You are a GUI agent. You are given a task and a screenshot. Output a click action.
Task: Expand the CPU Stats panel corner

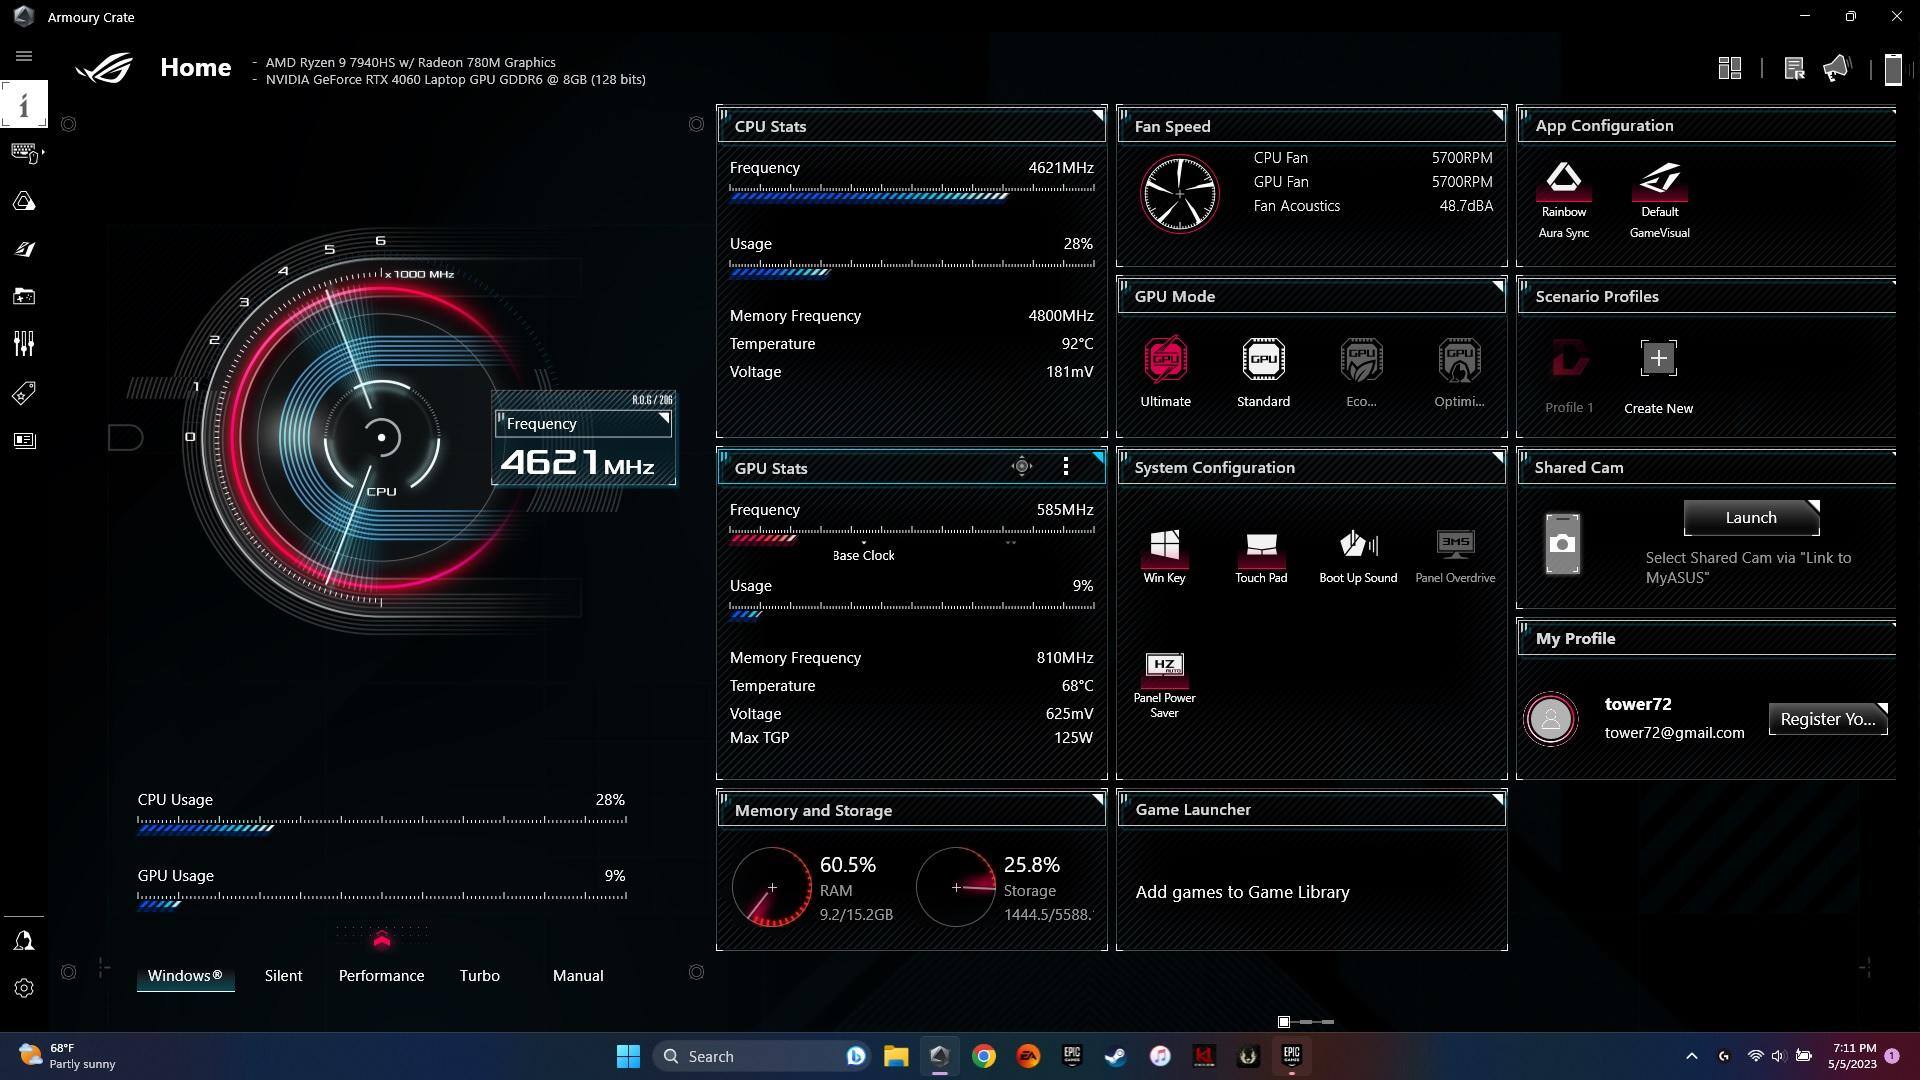pos(1097,115)
